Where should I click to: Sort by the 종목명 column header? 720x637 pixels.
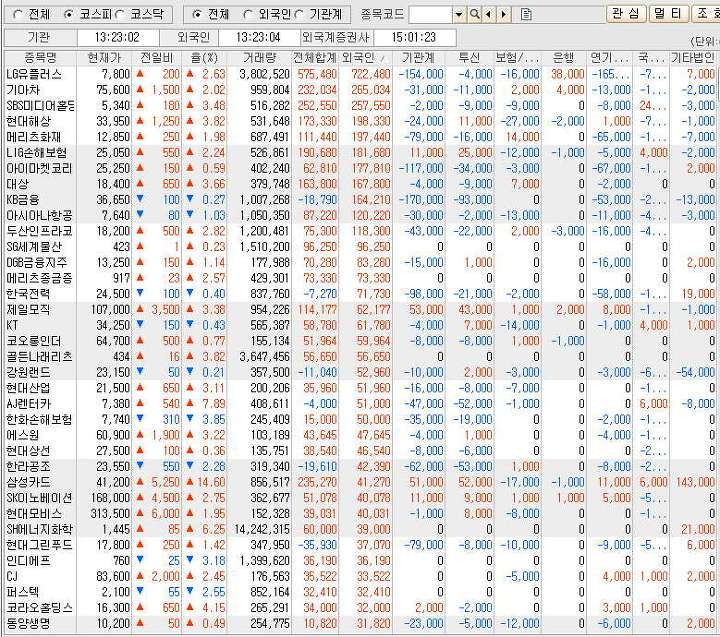40,58
